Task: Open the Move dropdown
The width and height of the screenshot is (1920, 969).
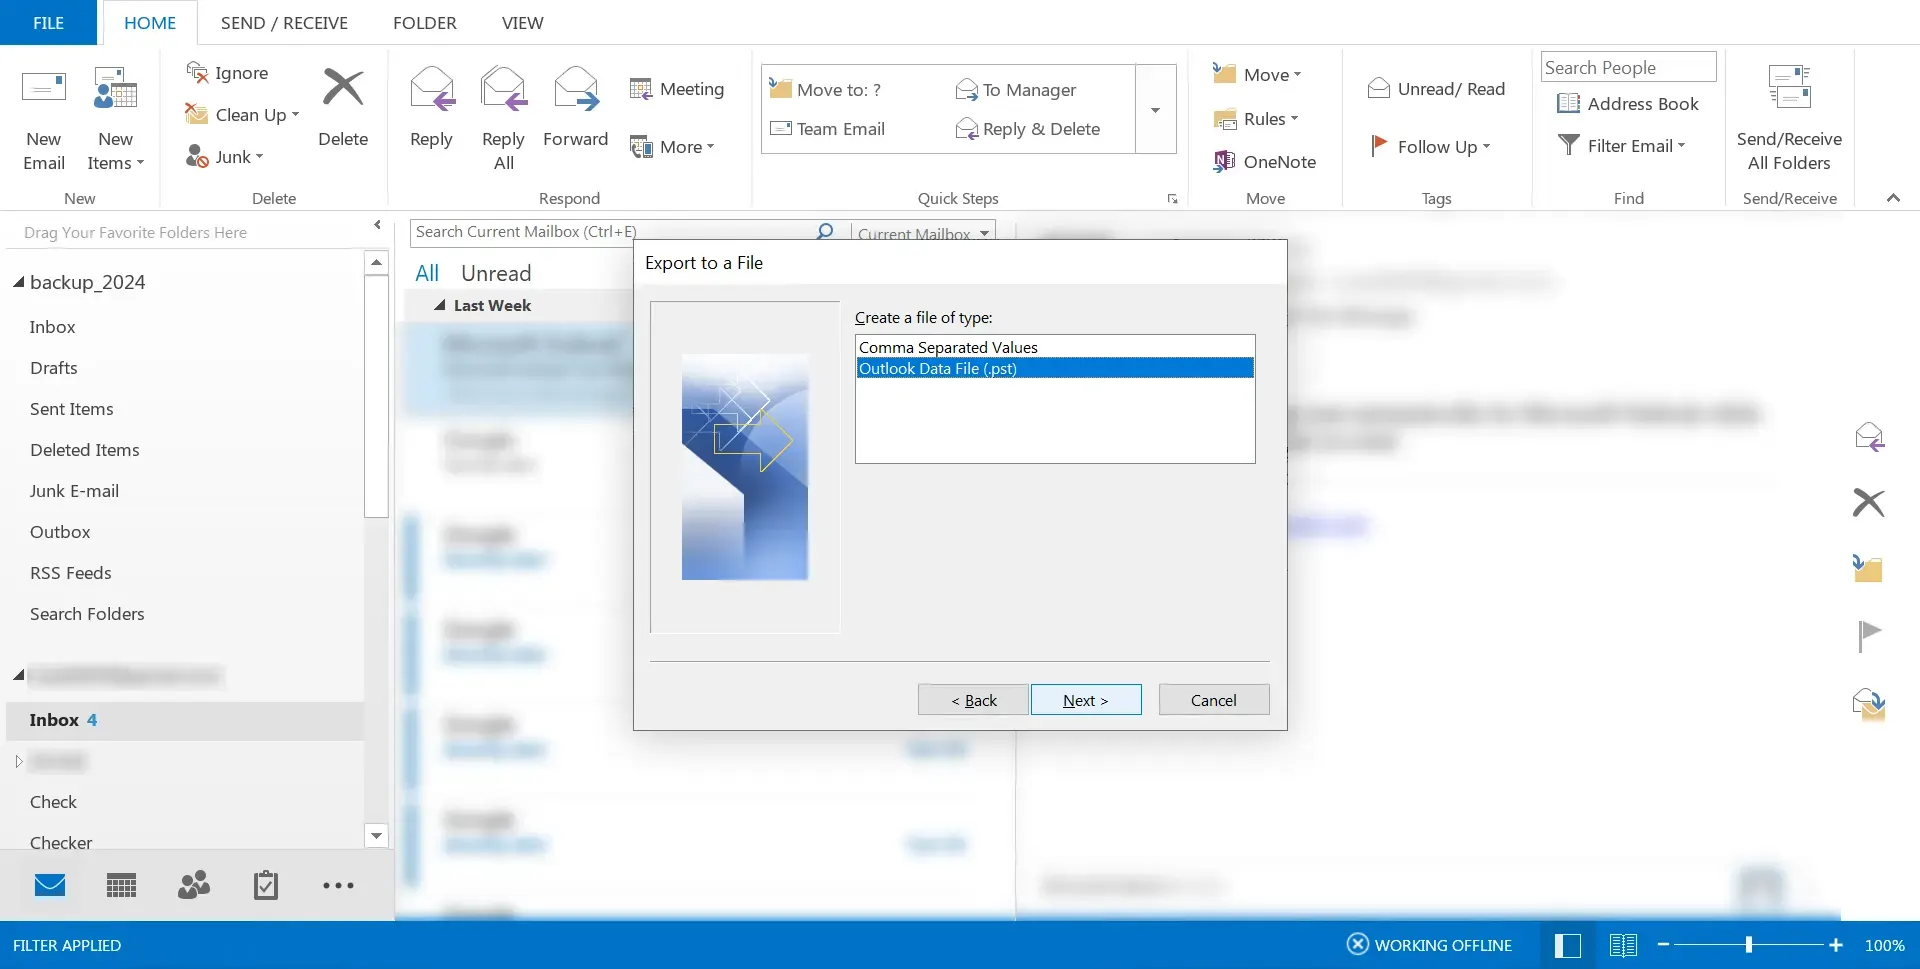Action: (1257, 75)
